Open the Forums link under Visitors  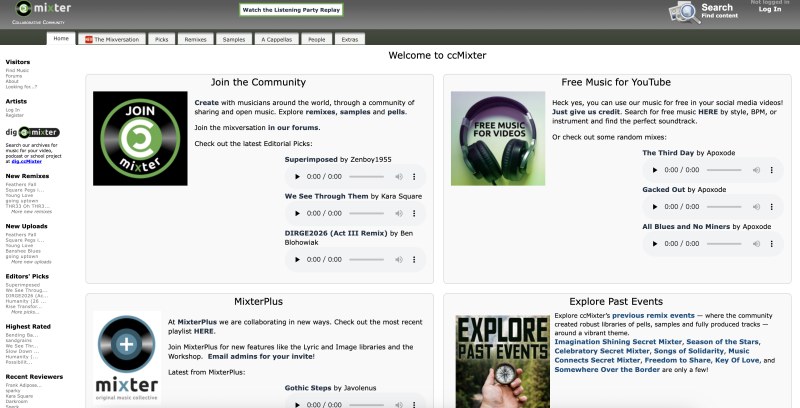pos(14,76)
